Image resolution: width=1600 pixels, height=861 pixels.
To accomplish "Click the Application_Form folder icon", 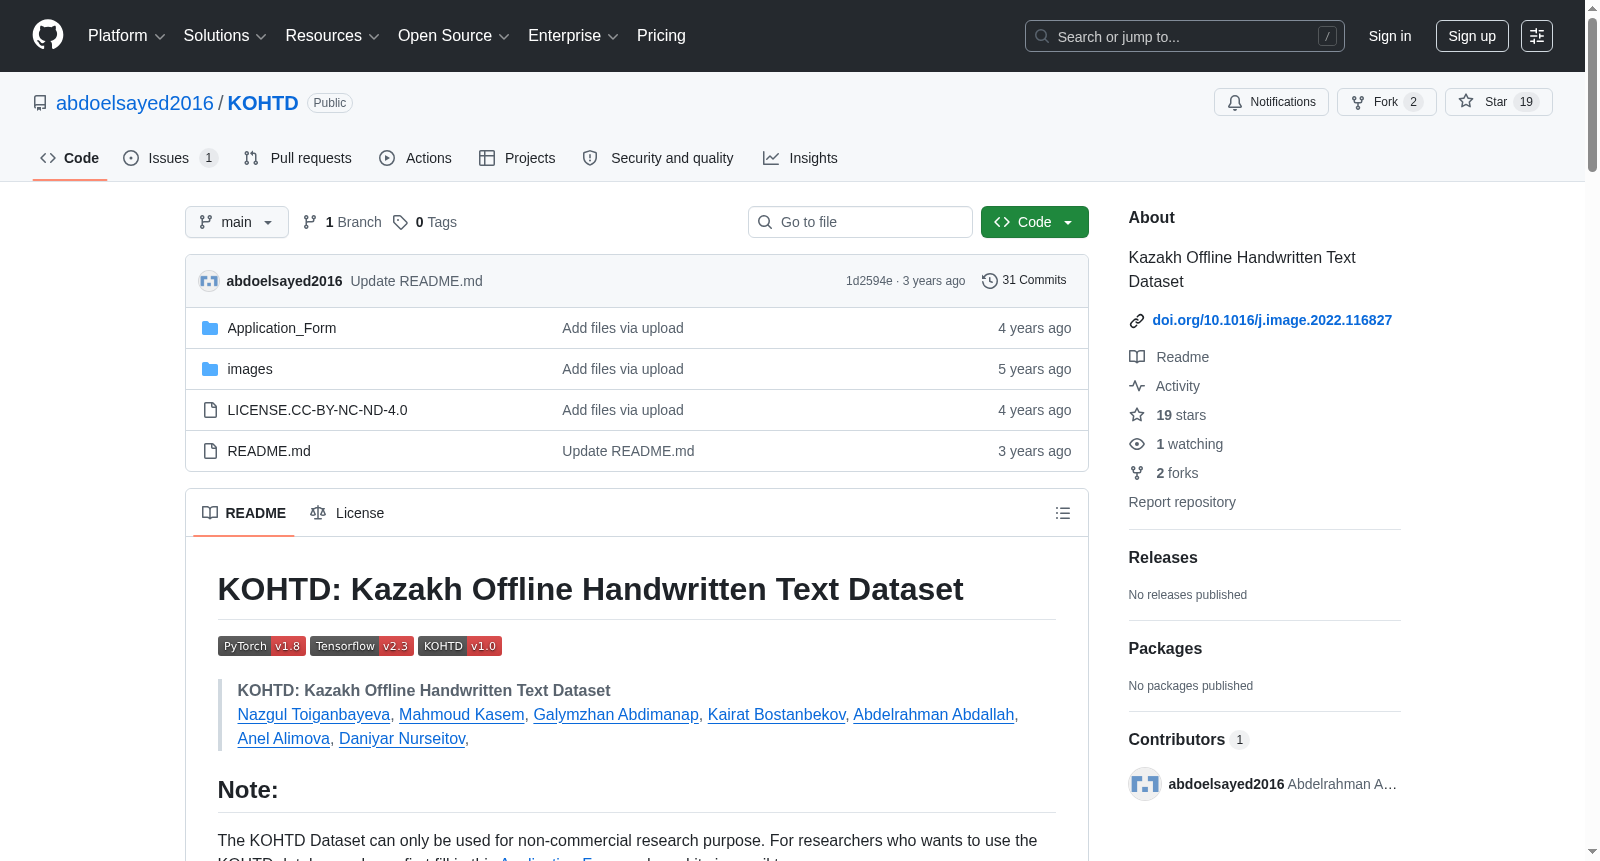I will click(210, 328).
